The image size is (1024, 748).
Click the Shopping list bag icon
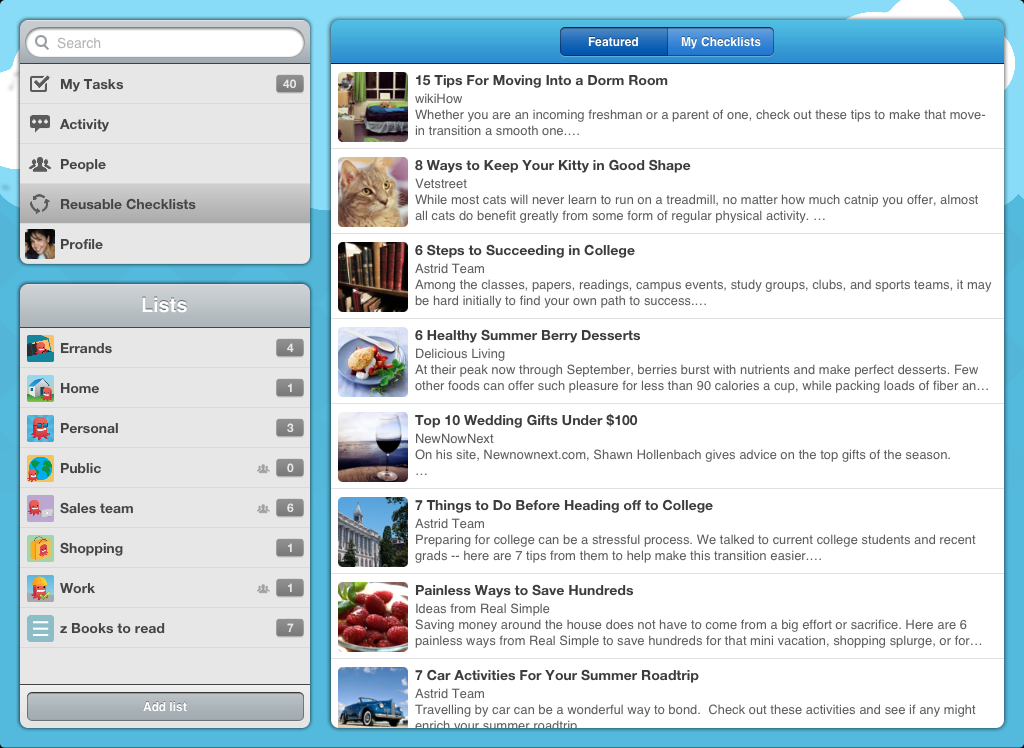40,548
